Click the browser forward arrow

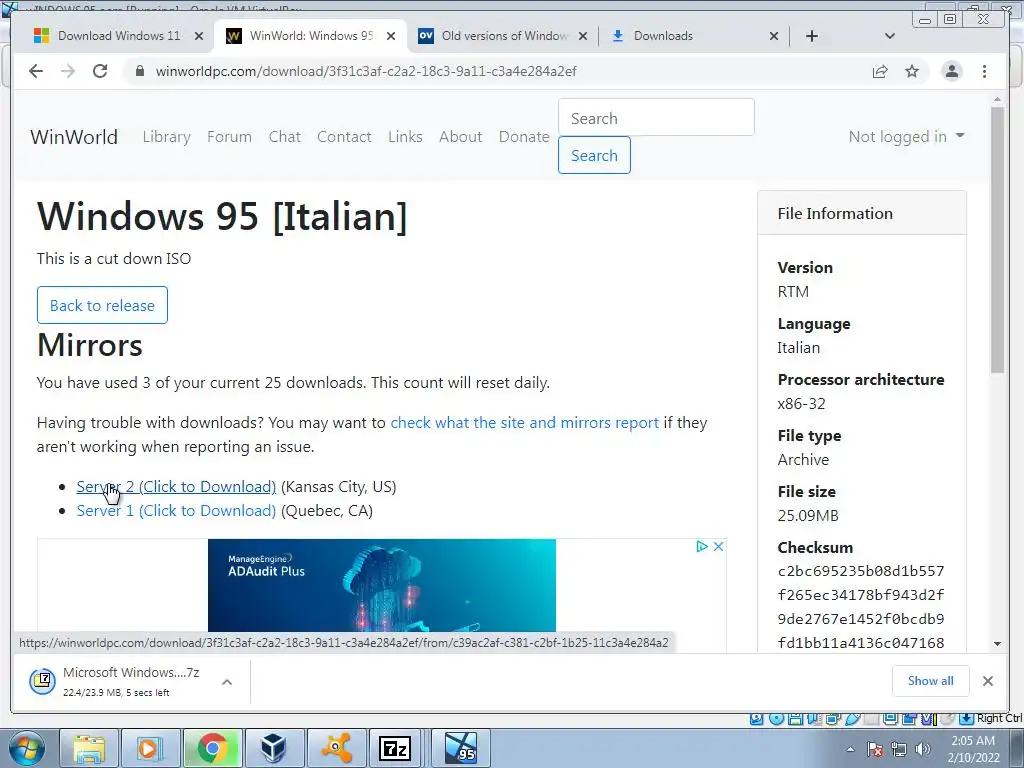pos(68,71)
